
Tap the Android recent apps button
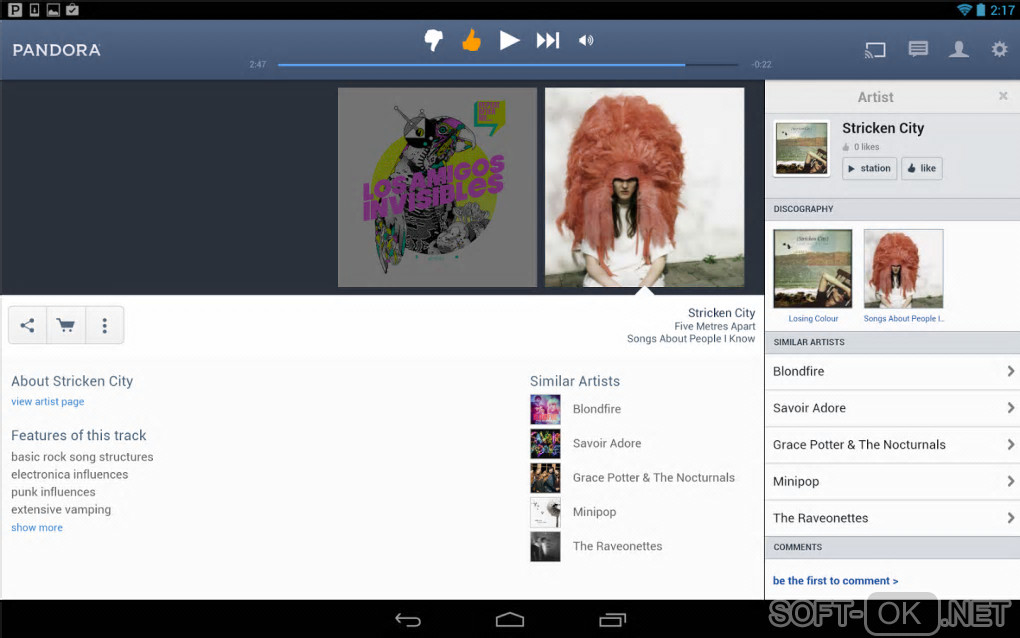pyautogui.click(x=612, y=620)
